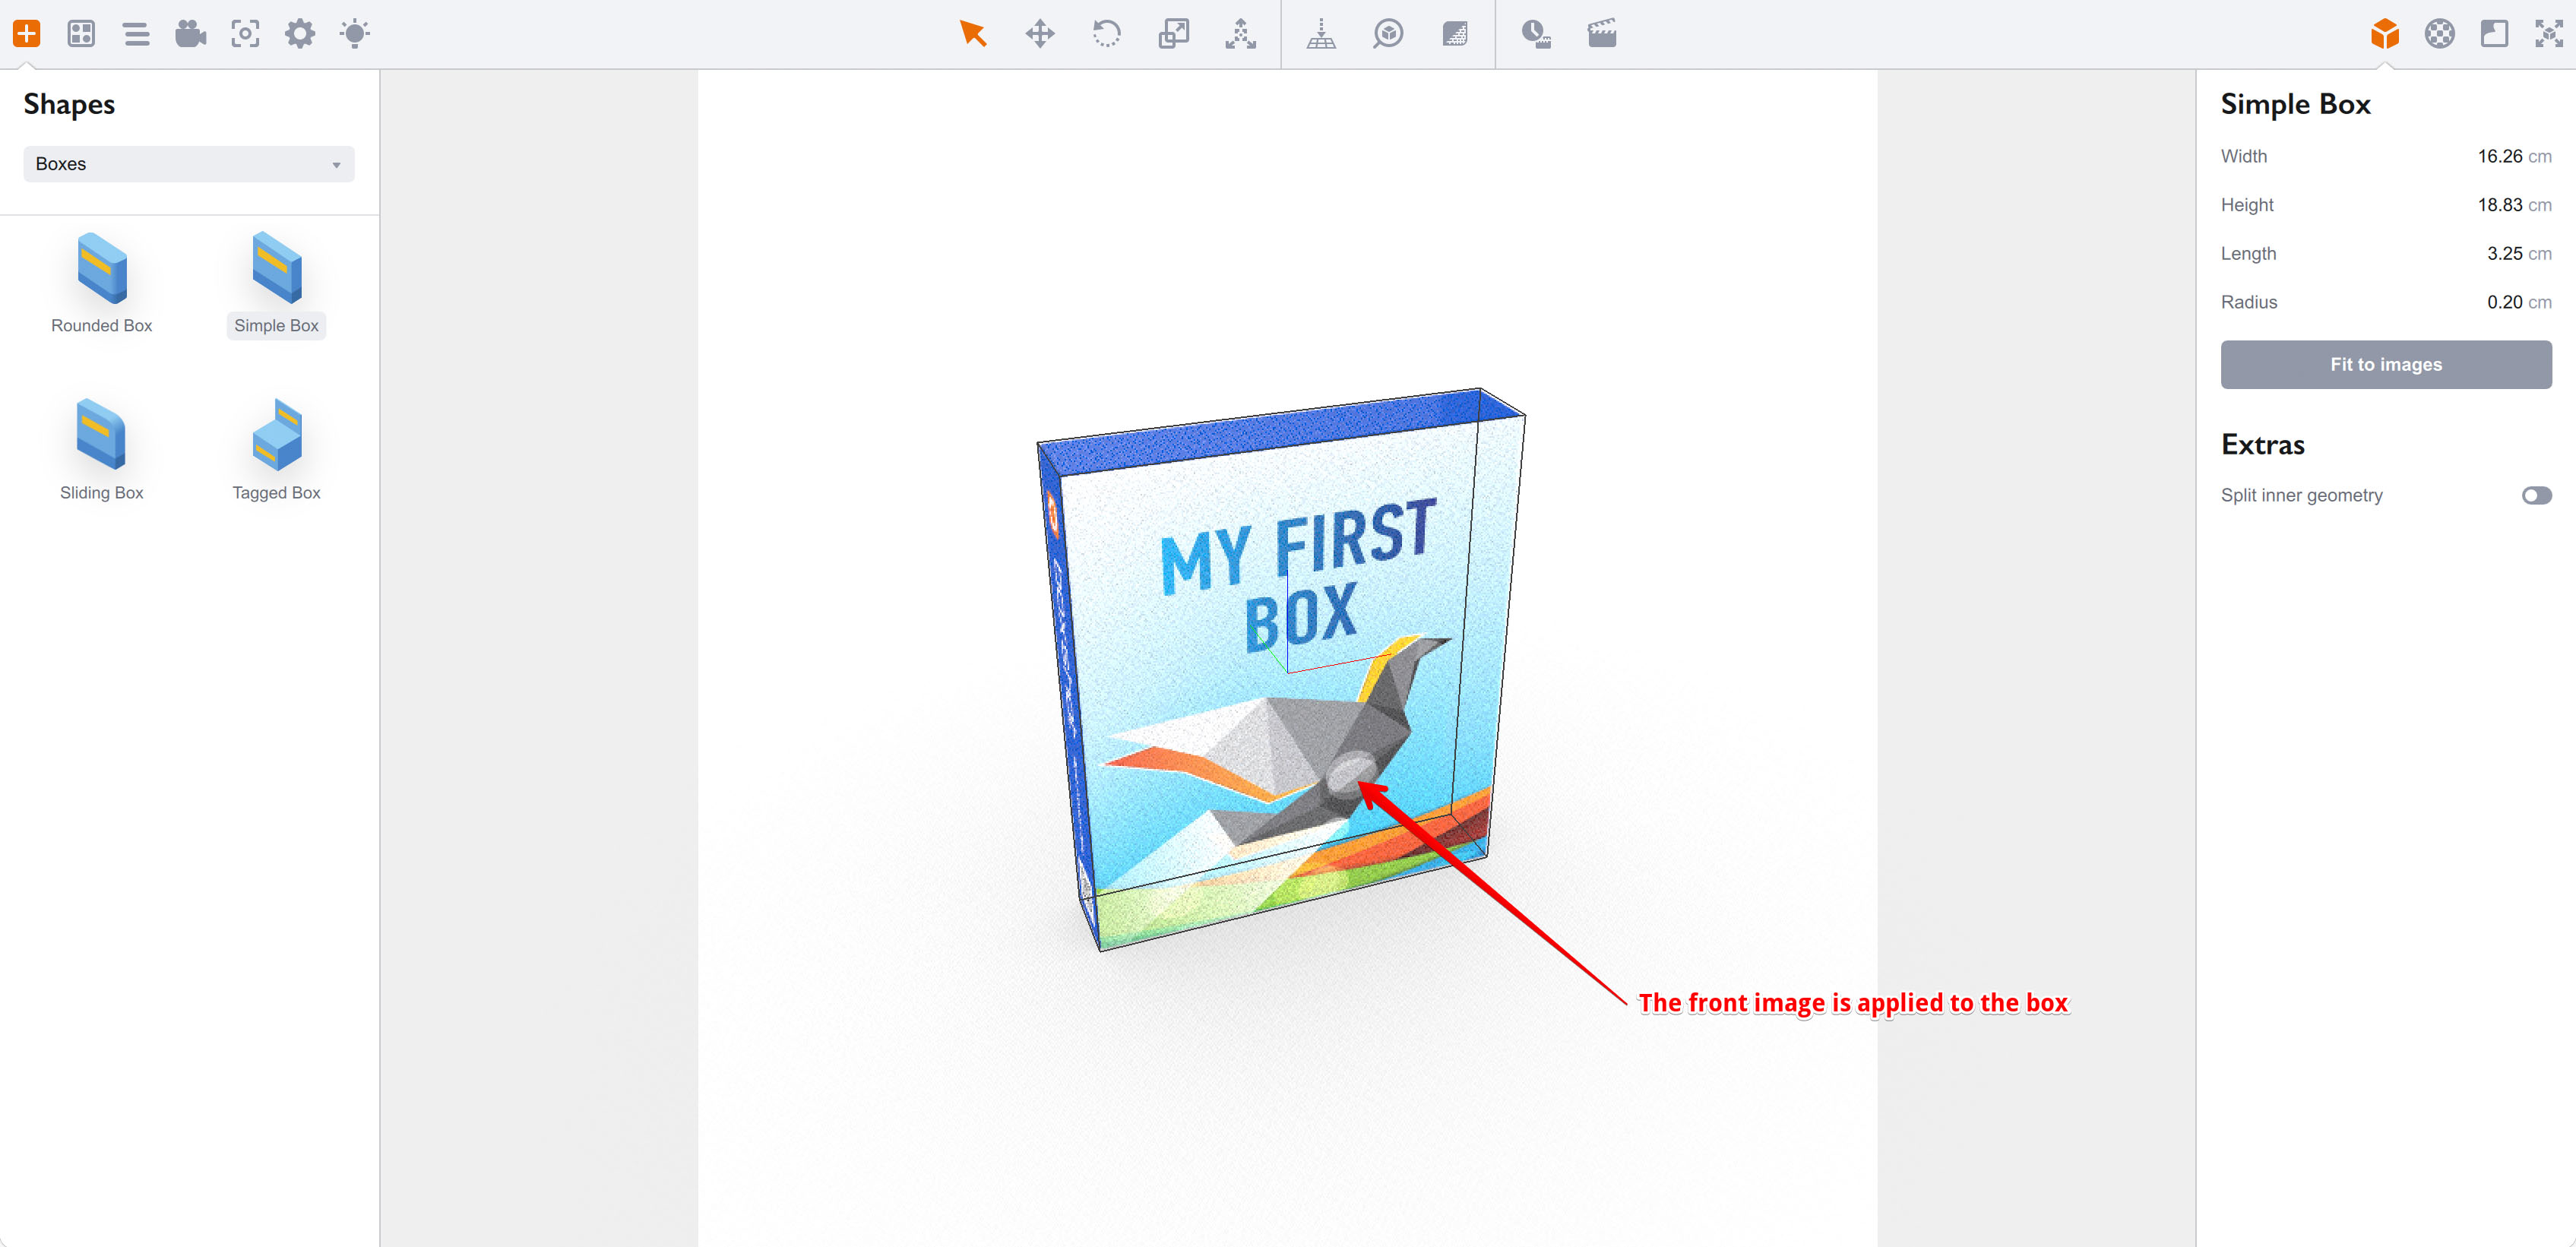Click the settings gear icon
The height and width of the screenshot is (1247, 2576).
[x=299, y=33]
